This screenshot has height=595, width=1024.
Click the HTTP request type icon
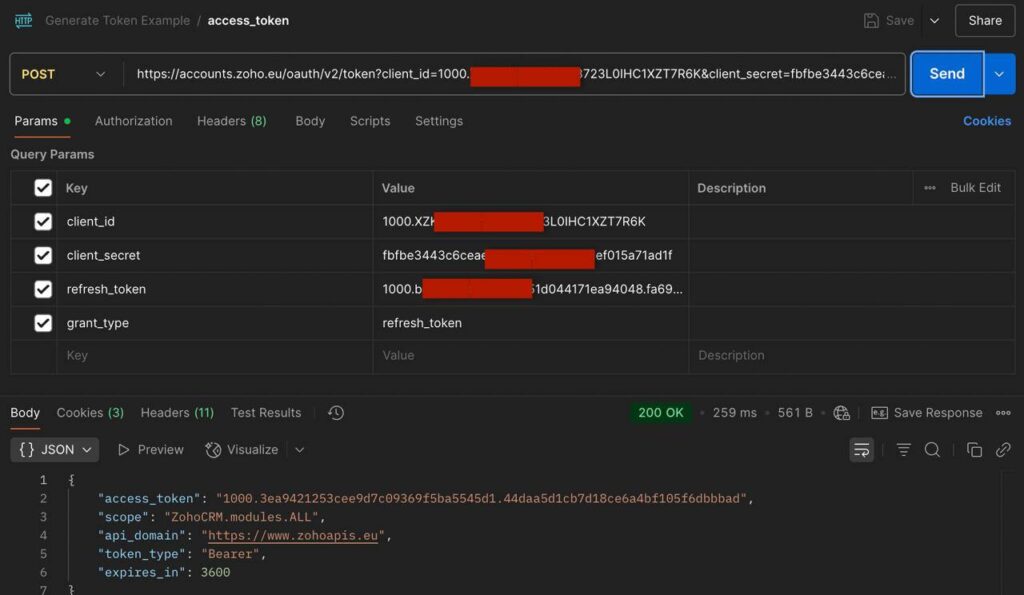pos(24,21)
